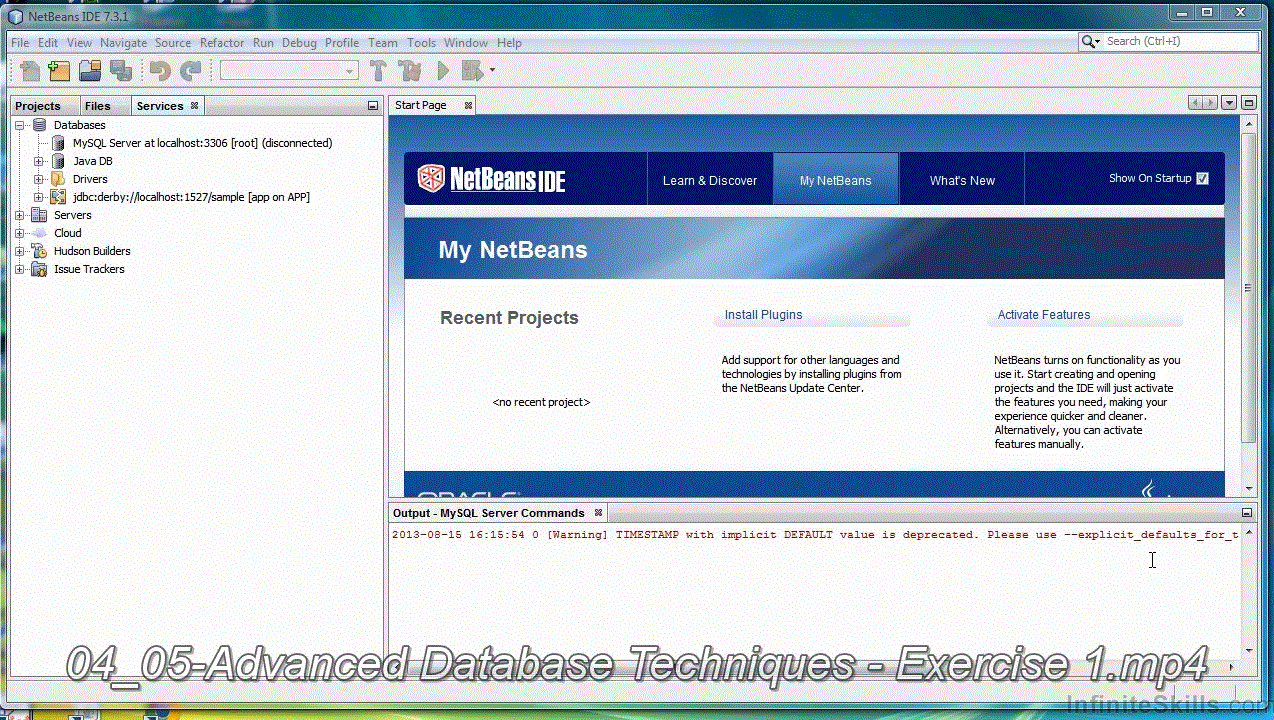Maximize the editor window area

[1249, 103]
